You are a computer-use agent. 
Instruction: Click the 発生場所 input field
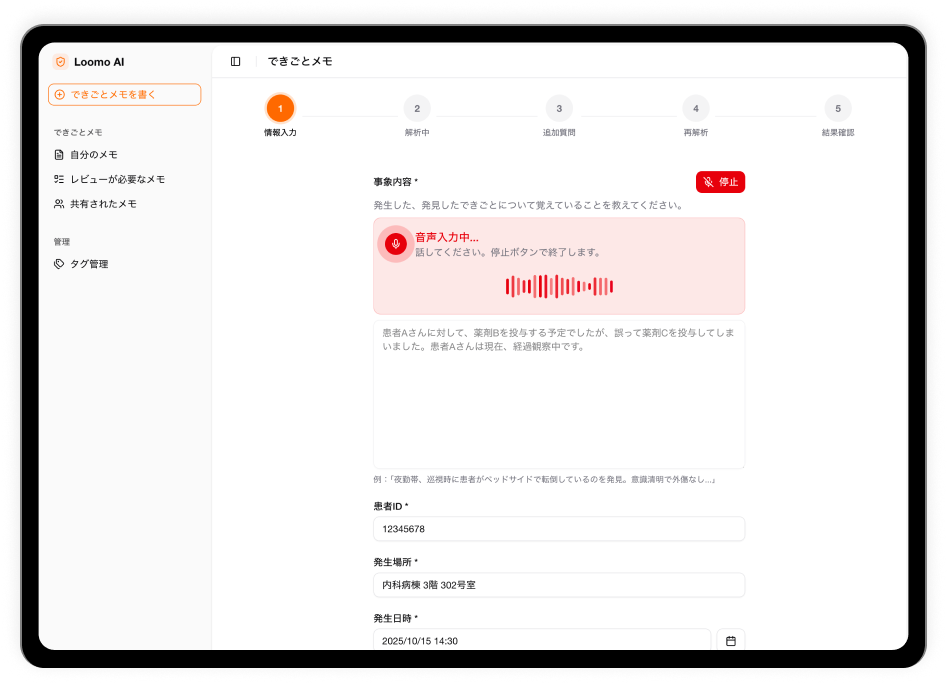click(x=559, y=585)
